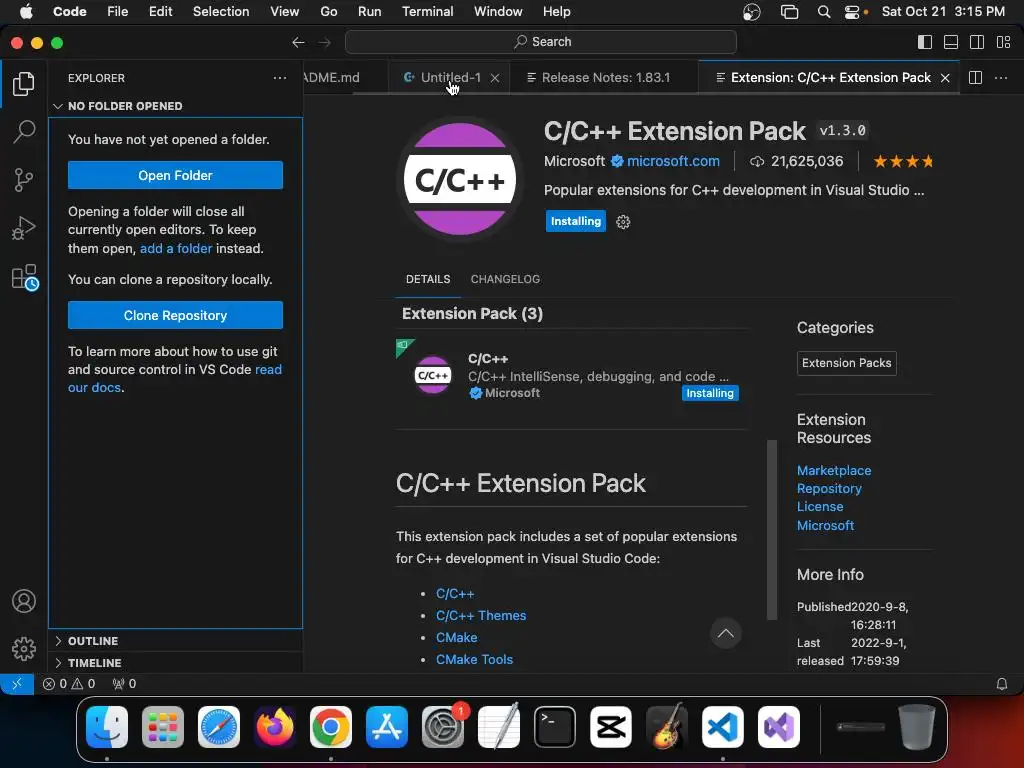Switch to the Untitled-1 tab
Image resolution: width=1024 pixels, height=768 pixels.
[x=451, y=78]
